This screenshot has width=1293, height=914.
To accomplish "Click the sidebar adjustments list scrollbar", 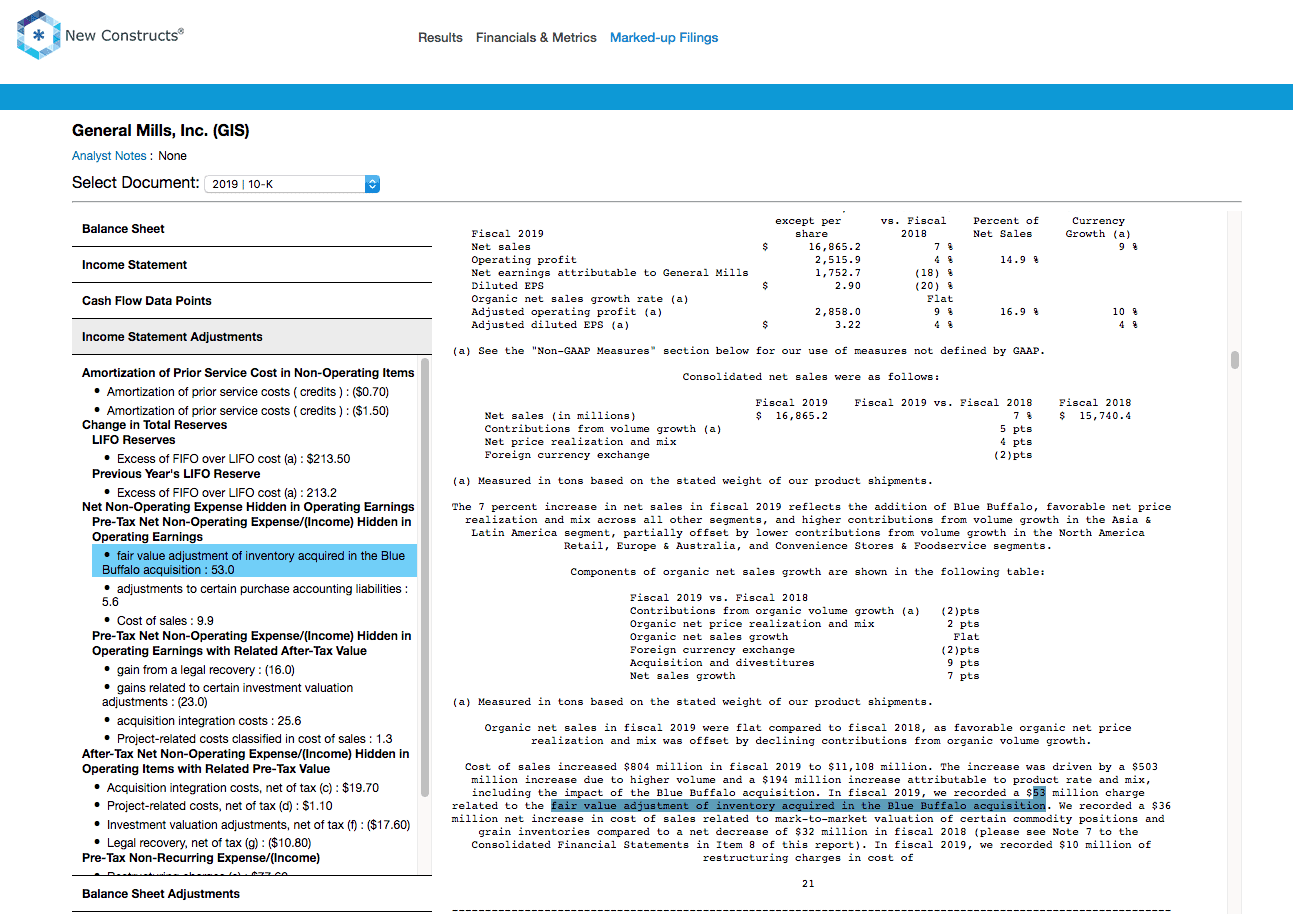I will (426, 575).
